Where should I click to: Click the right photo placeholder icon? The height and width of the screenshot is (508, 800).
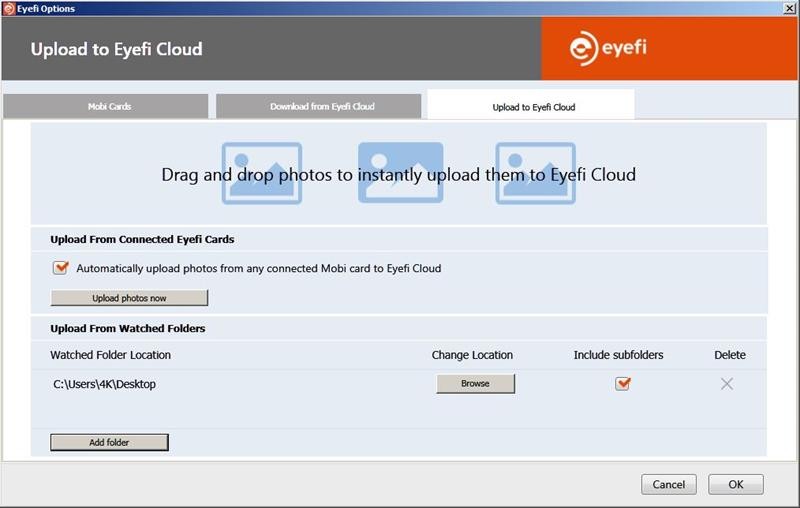536,173
